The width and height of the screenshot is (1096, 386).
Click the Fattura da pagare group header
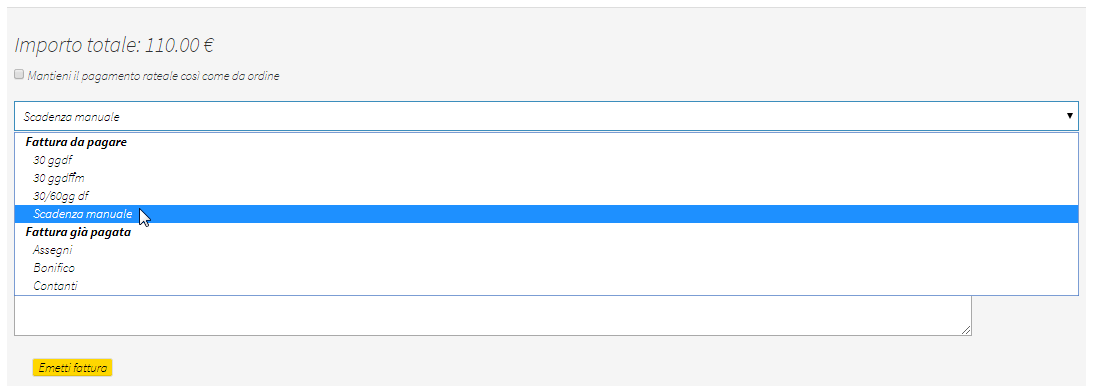(75, 142)
